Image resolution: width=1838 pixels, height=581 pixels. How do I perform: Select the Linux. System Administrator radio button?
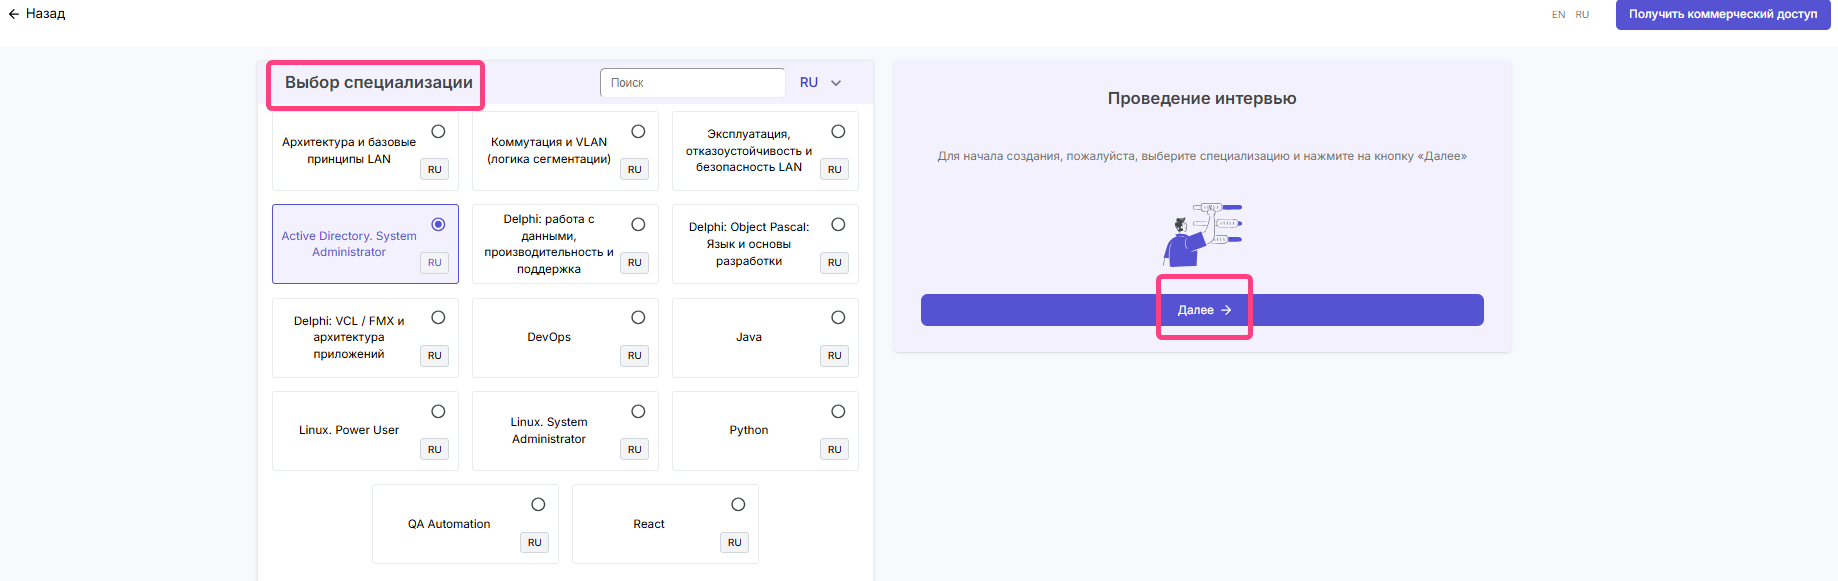click(638, 412)
